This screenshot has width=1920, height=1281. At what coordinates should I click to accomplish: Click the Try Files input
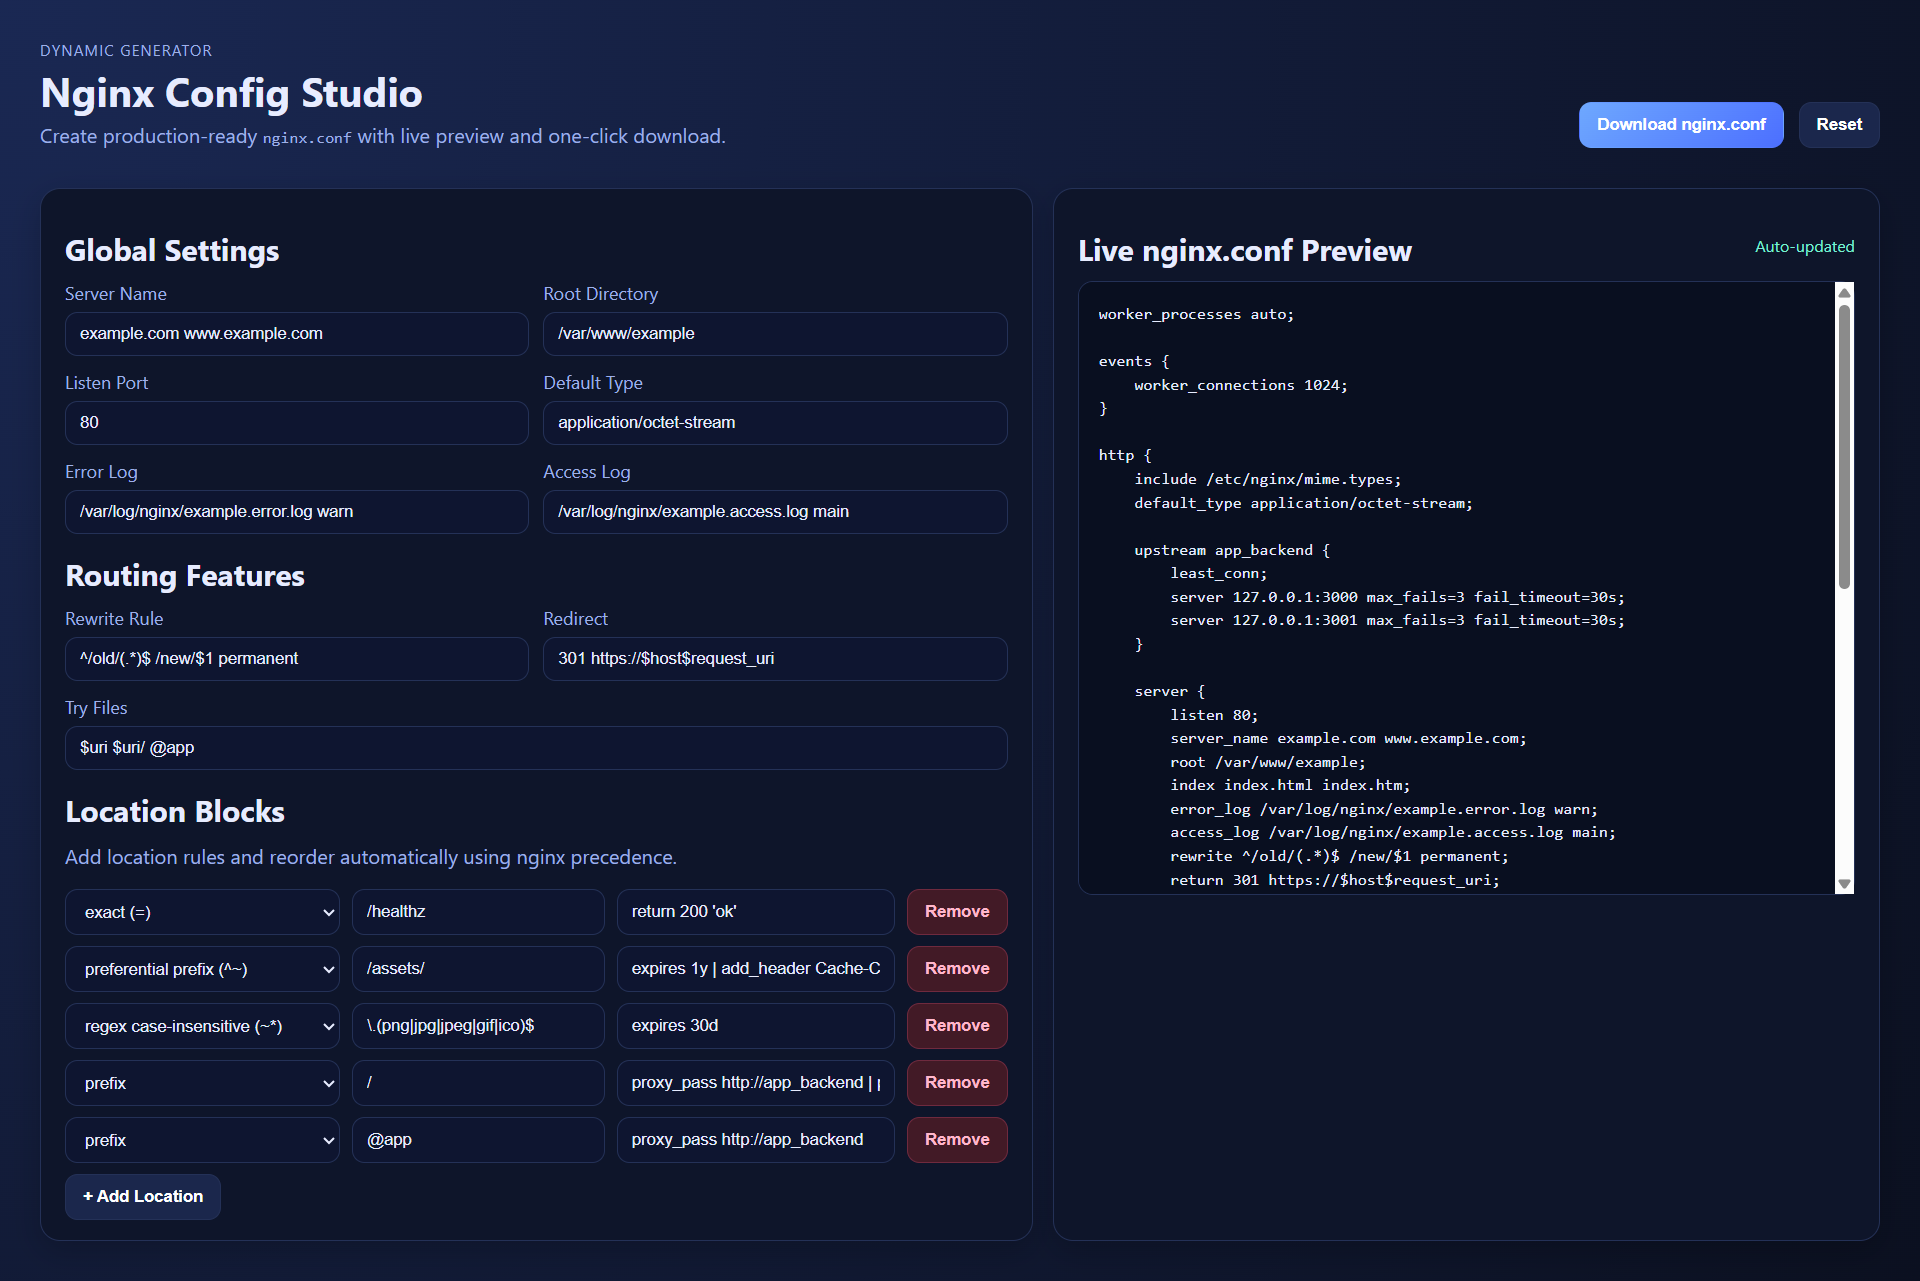(536, 748)
